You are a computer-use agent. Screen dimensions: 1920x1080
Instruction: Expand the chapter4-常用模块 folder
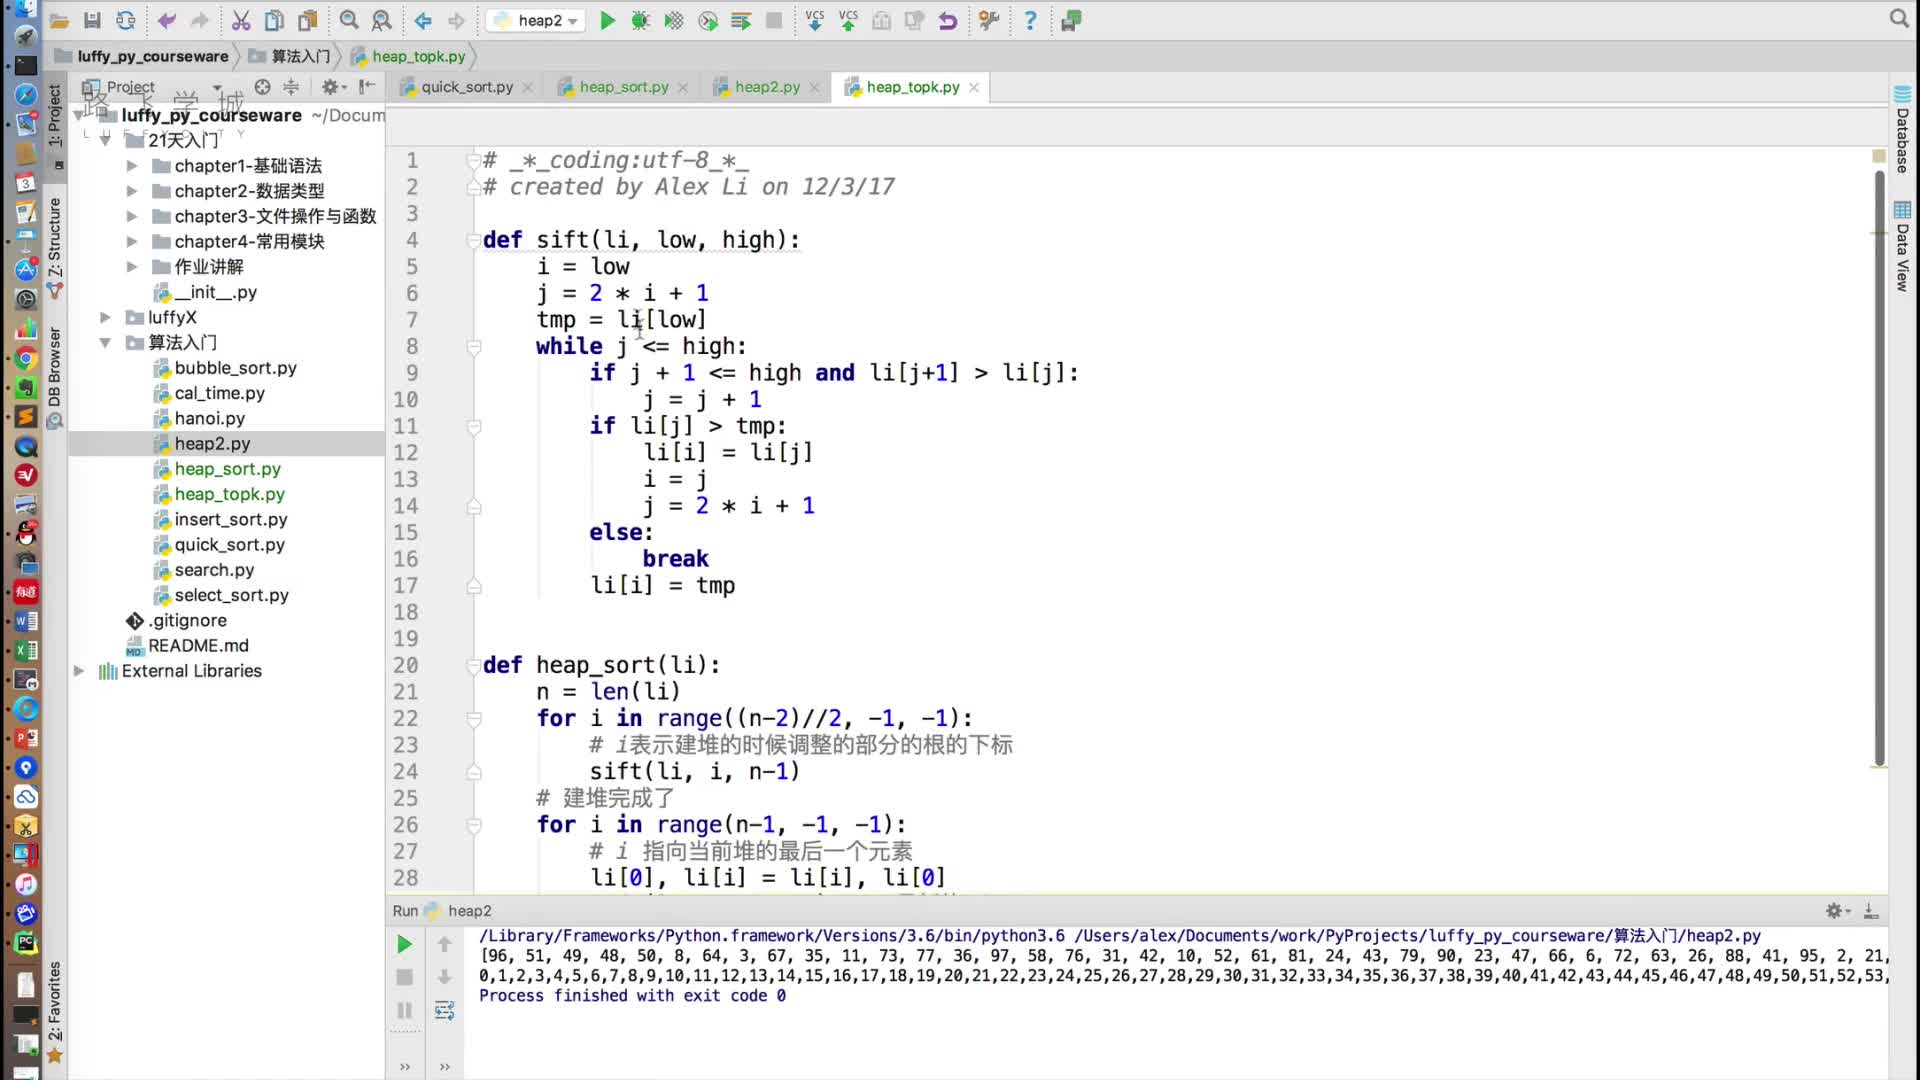131,241
